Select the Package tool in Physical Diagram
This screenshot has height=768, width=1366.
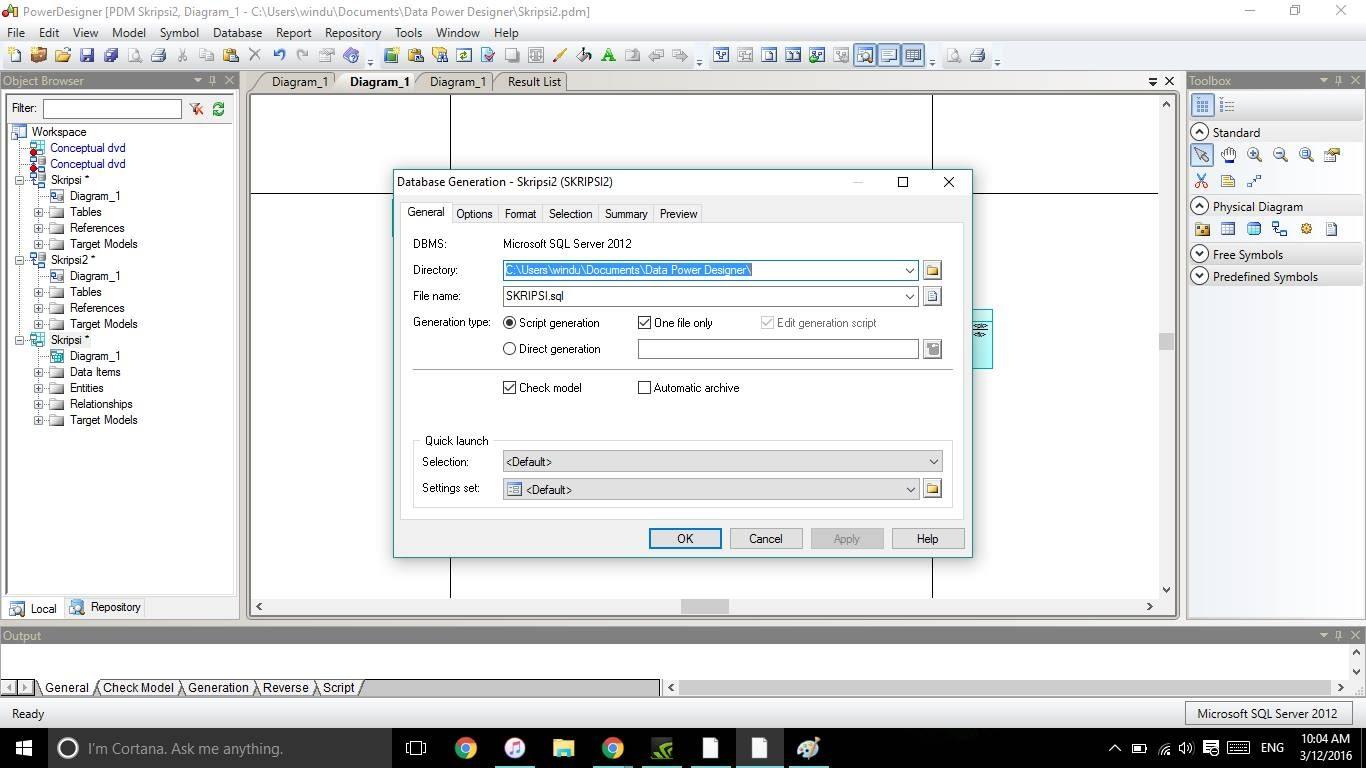coord(1202,229)
